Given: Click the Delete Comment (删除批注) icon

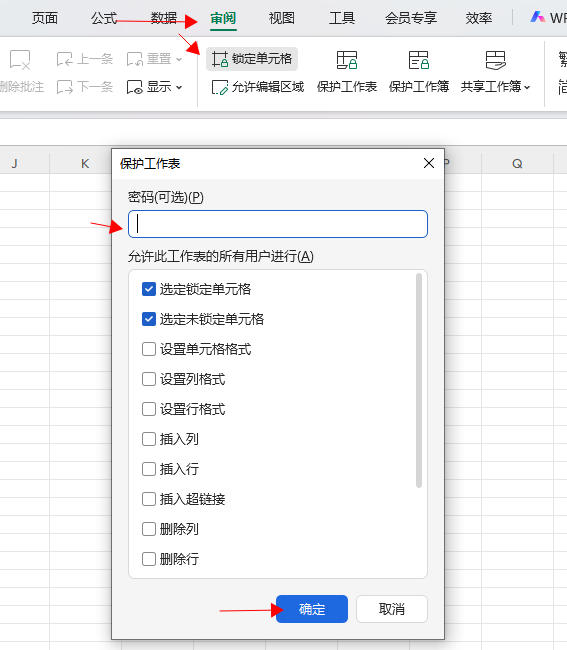Looking at the screenshot, I should (x=20, y=60).
